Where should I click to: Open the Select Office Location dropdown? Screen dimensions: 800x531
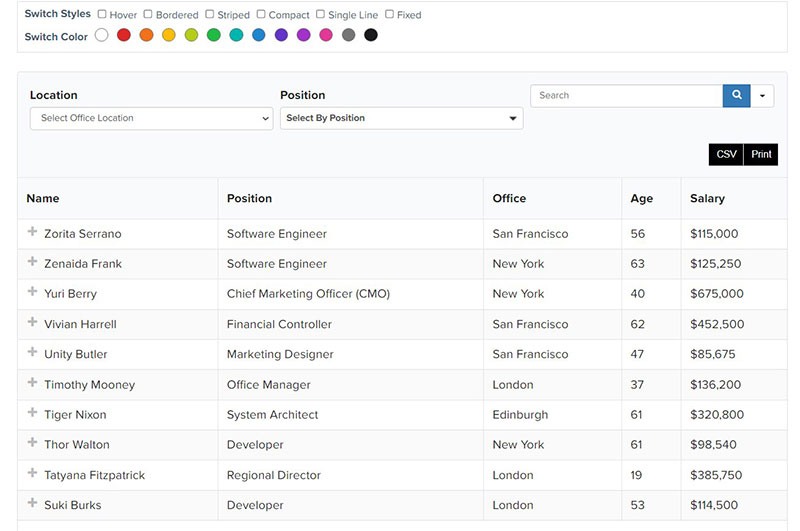[152, 118]
